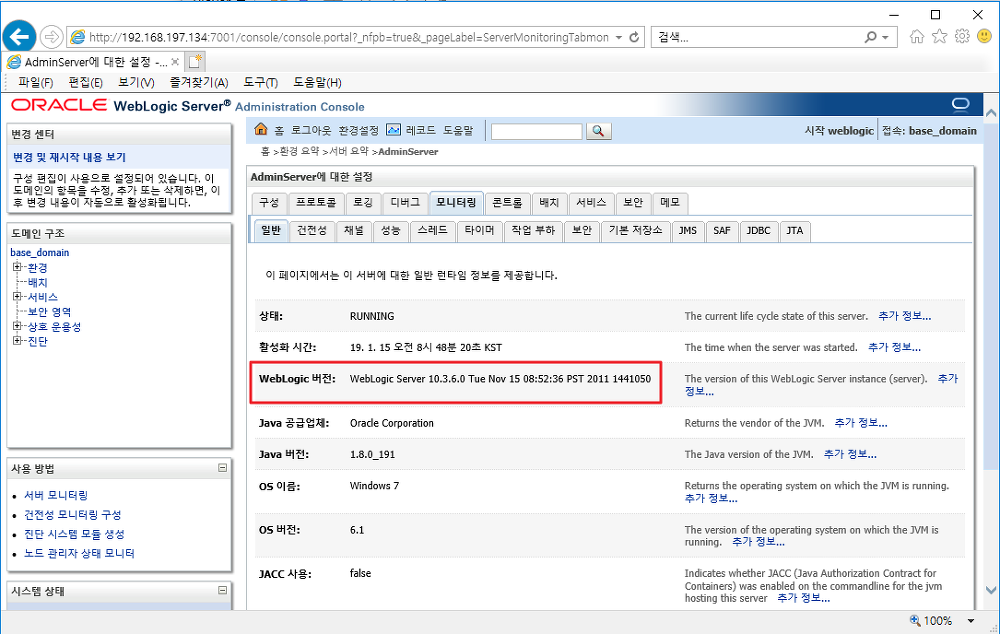Click the console search magnifier button
Viewport: 1000px width, 634px height.
click(x=598, y=131)
